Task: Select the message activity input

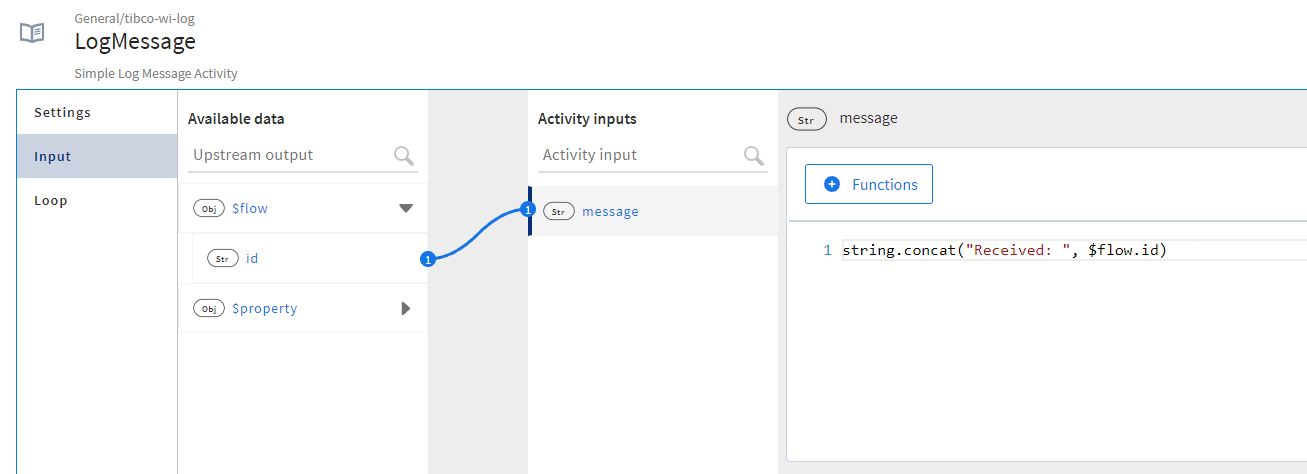Action: coord(610,211)
